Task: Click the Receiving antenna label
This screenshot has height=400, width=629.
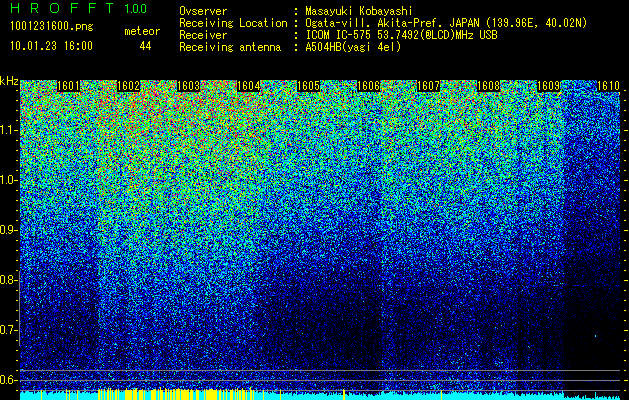Action: point(230,47)
